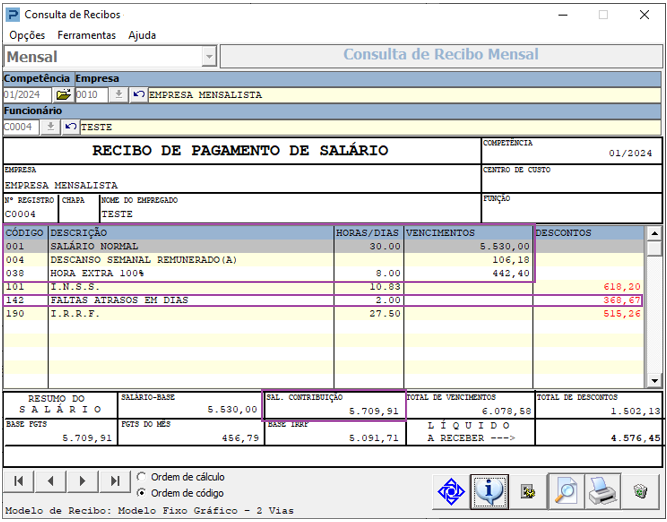Close the Consulta de Recibos window
667x522 pixels.
tap(644, 15)
